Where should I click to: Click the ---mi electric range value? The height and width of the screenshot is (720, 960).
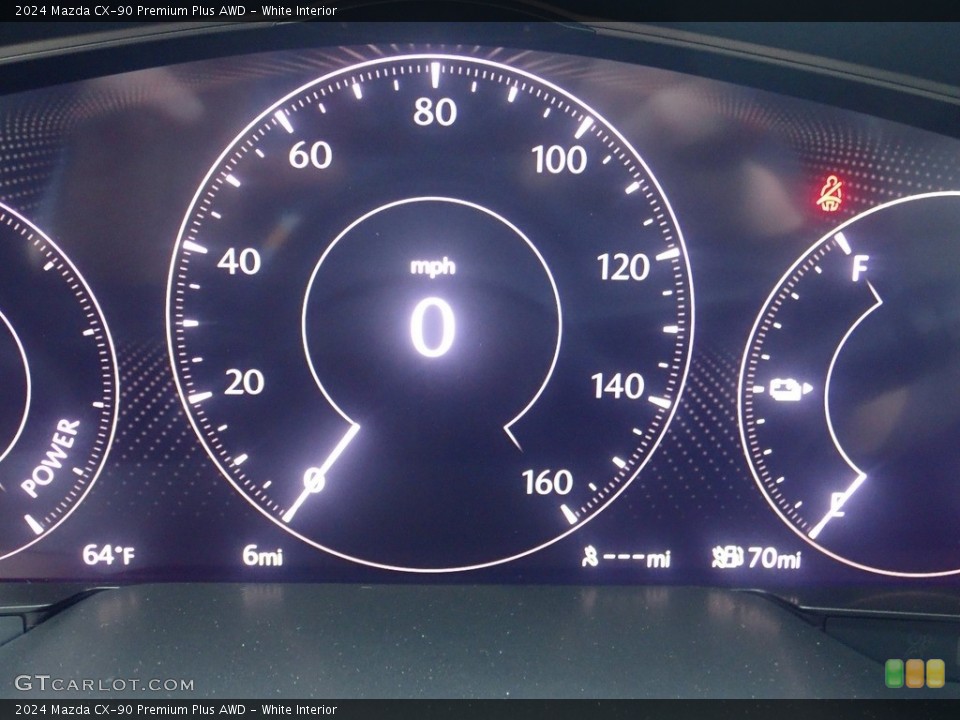(637, 558)
